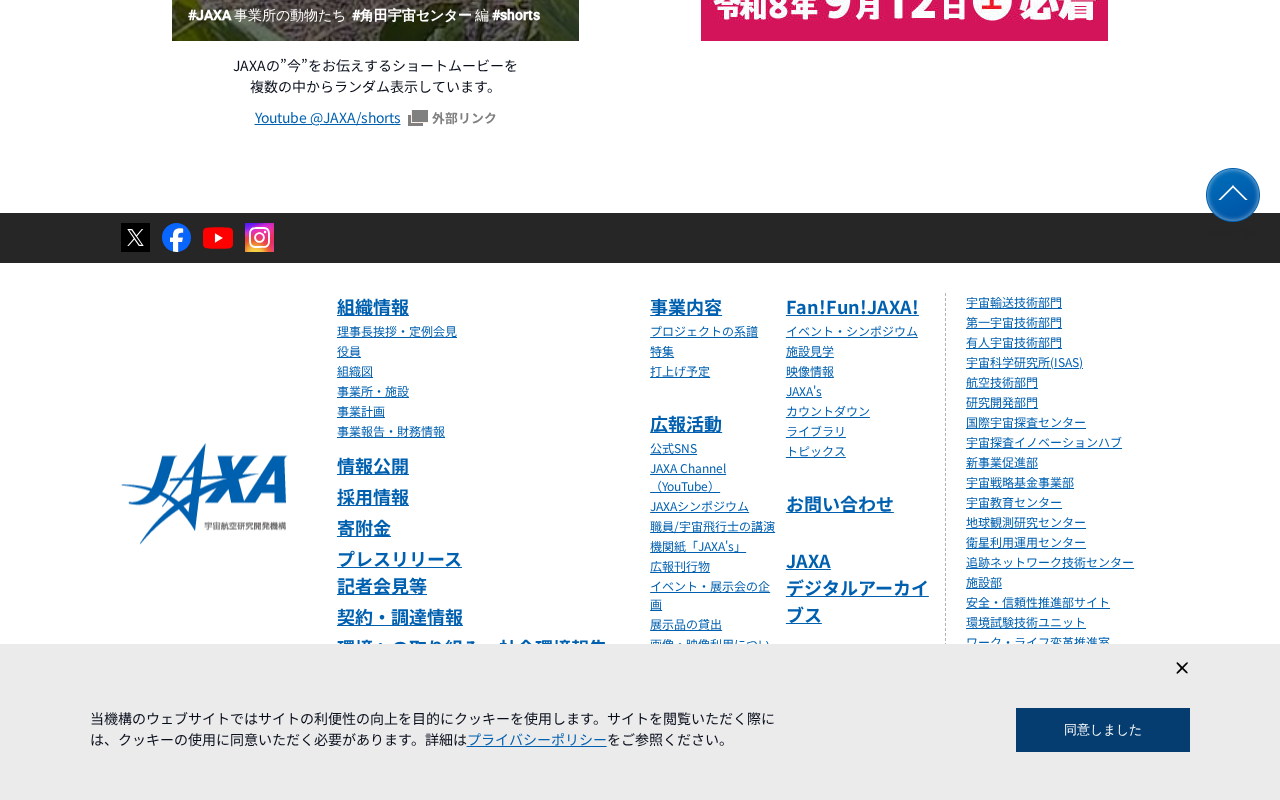Open 宇宙科学研究所(ISAS) link
Screen dimensions: 1280x800
pos(1024,362)
